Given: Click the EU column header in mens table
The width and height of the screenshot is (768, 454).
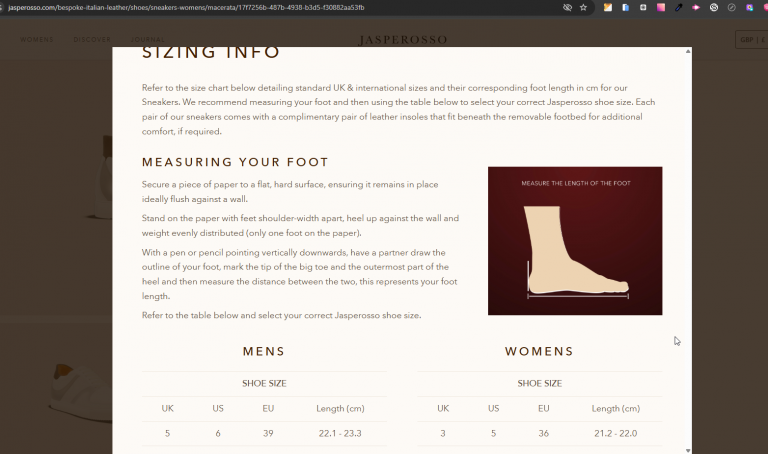Looking at the screenshot, I should (x=268, y=408).
